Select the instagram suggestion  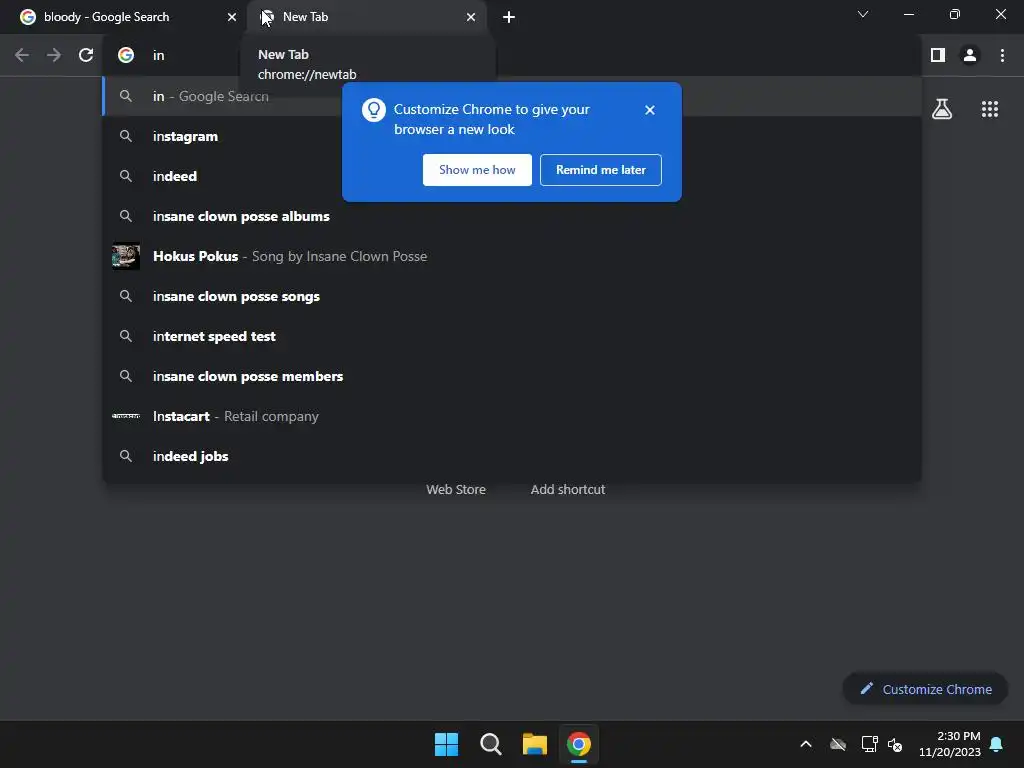[512, 136]
